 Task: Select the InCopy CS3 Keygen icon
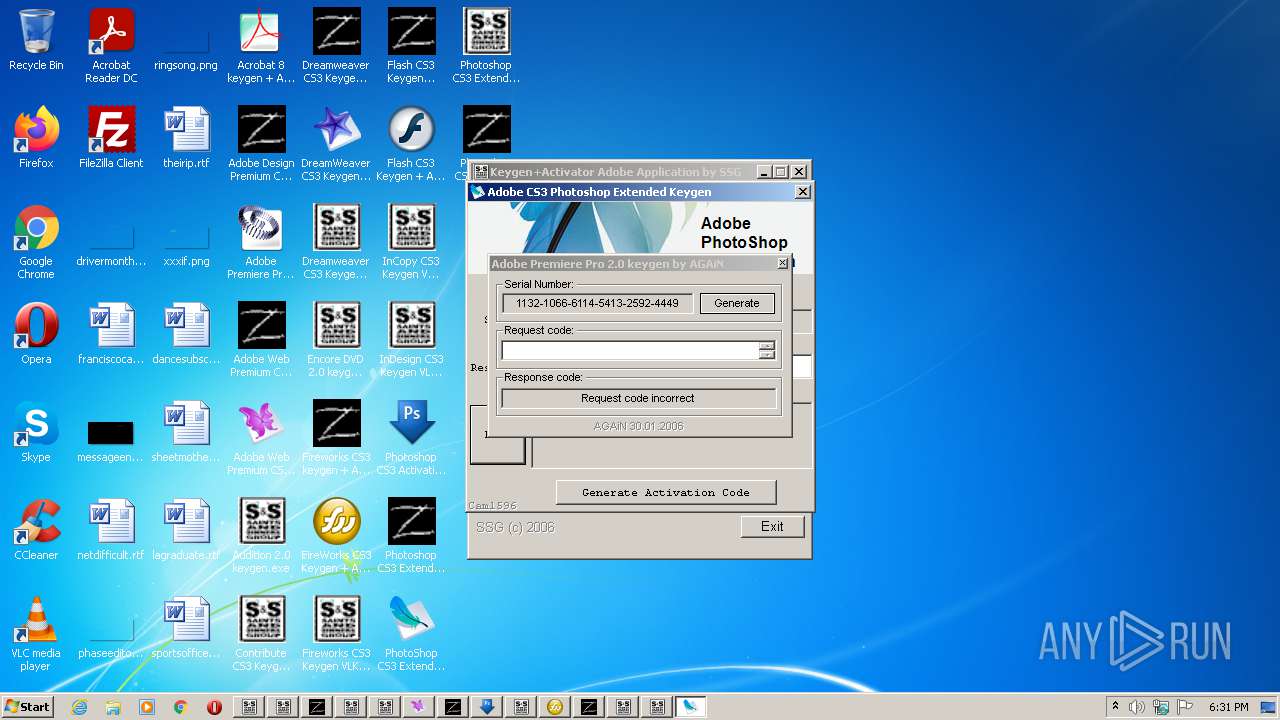pyautogui.click(x=411, y=242)
